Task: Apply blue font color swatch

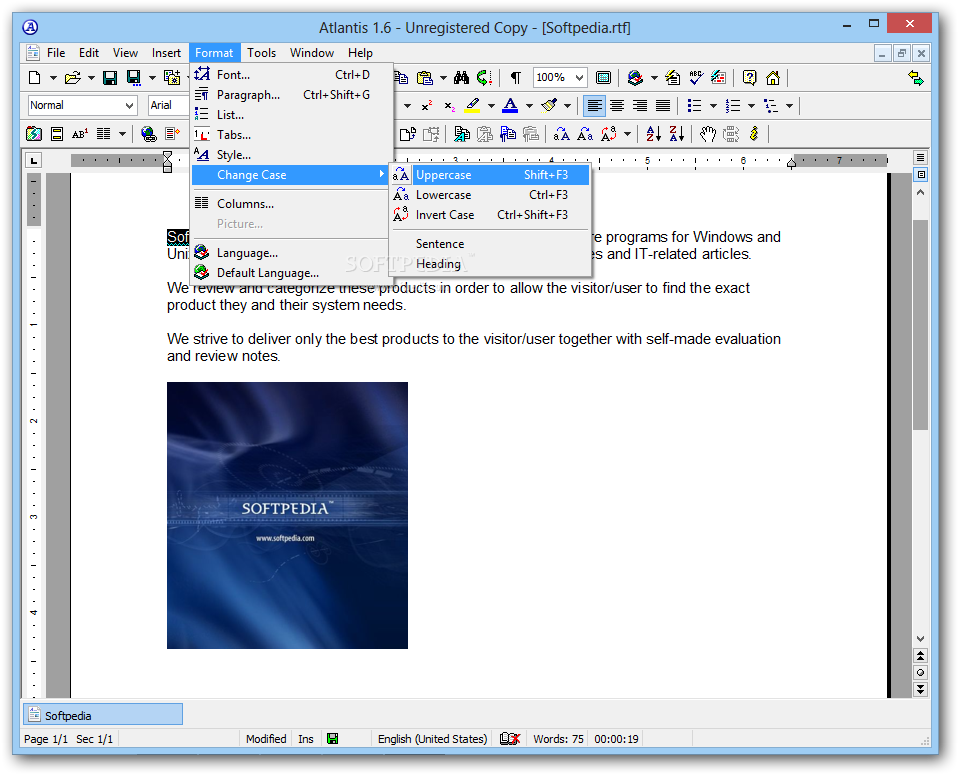Action: (510, 106)
